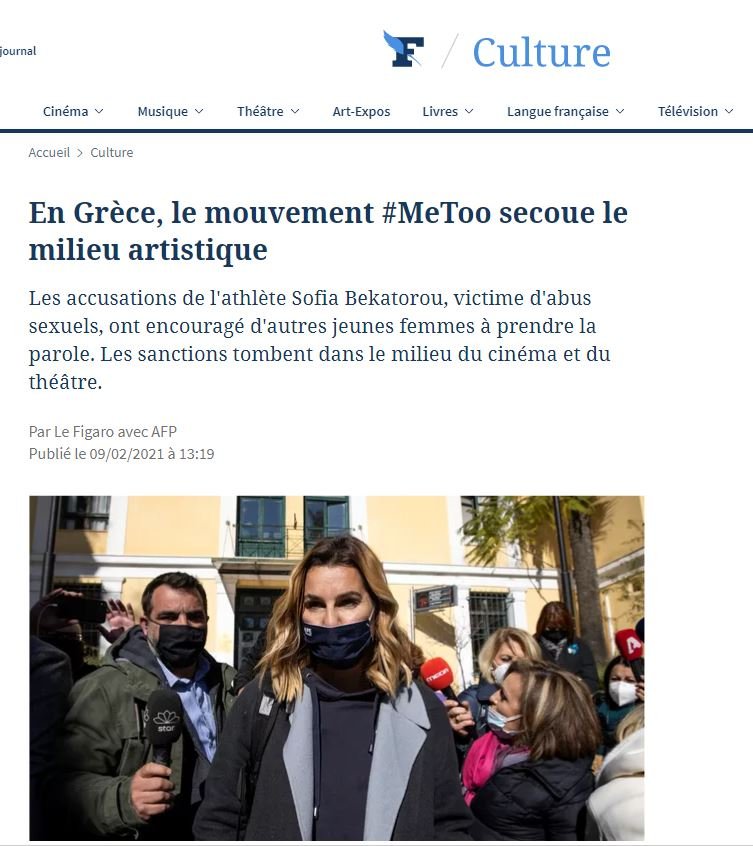Open the Culture section heading

click(542, 52)
